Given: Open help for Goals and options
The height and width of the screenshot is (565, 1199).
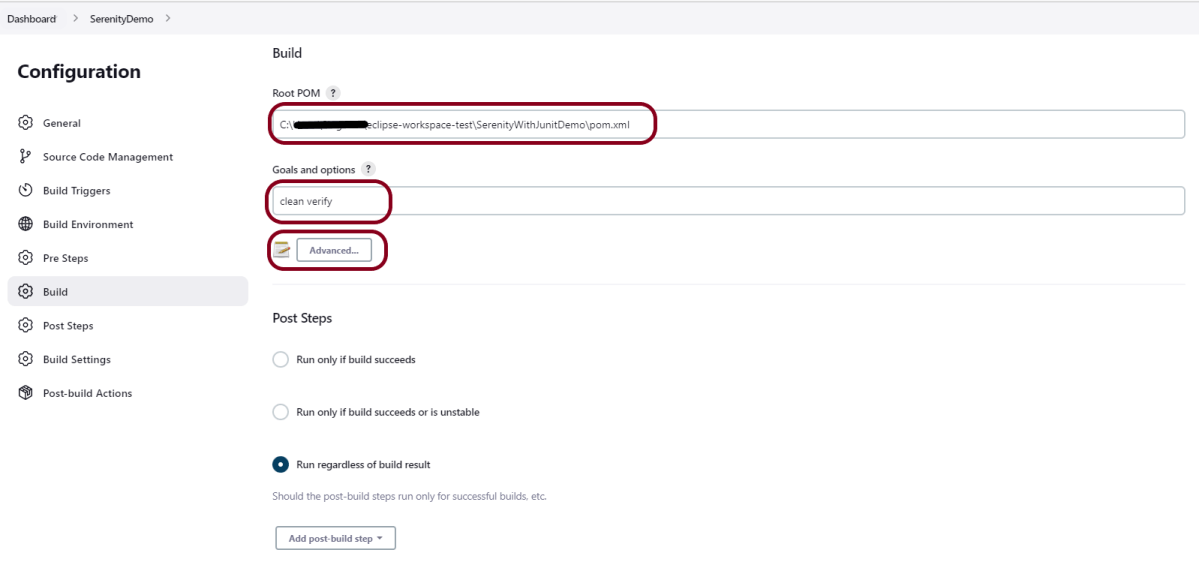Looking at the screenshot, I should tap(369, 170).
